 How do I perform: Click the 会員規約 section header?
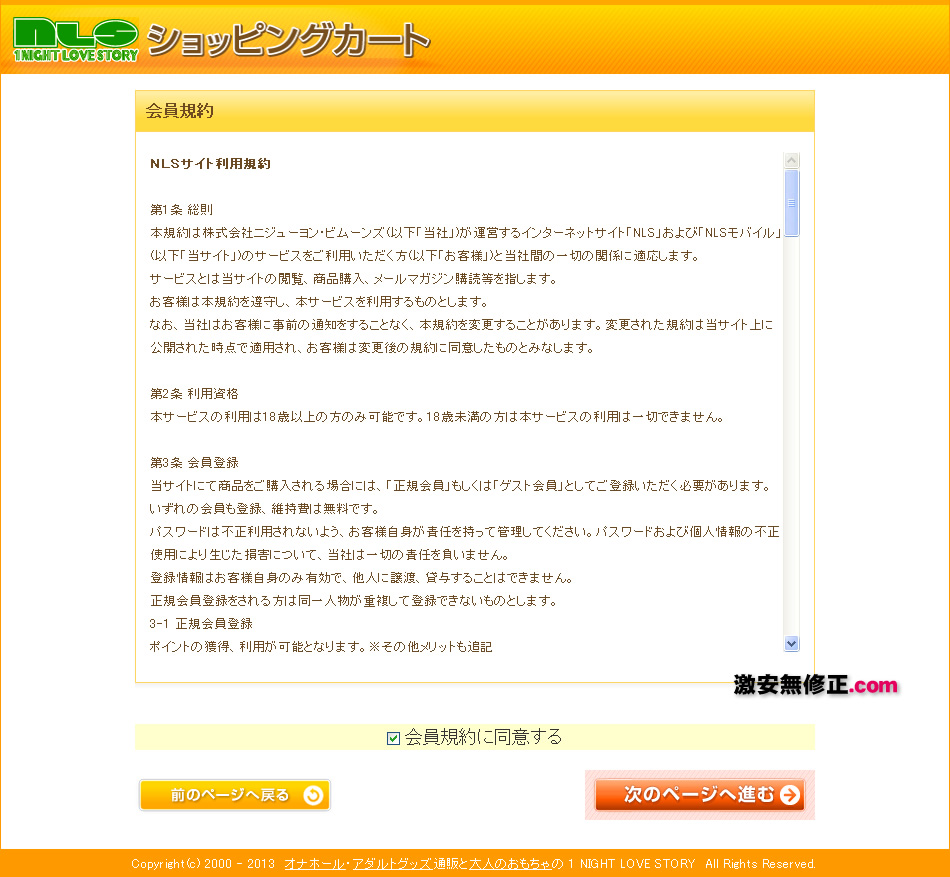coord(475,111)
